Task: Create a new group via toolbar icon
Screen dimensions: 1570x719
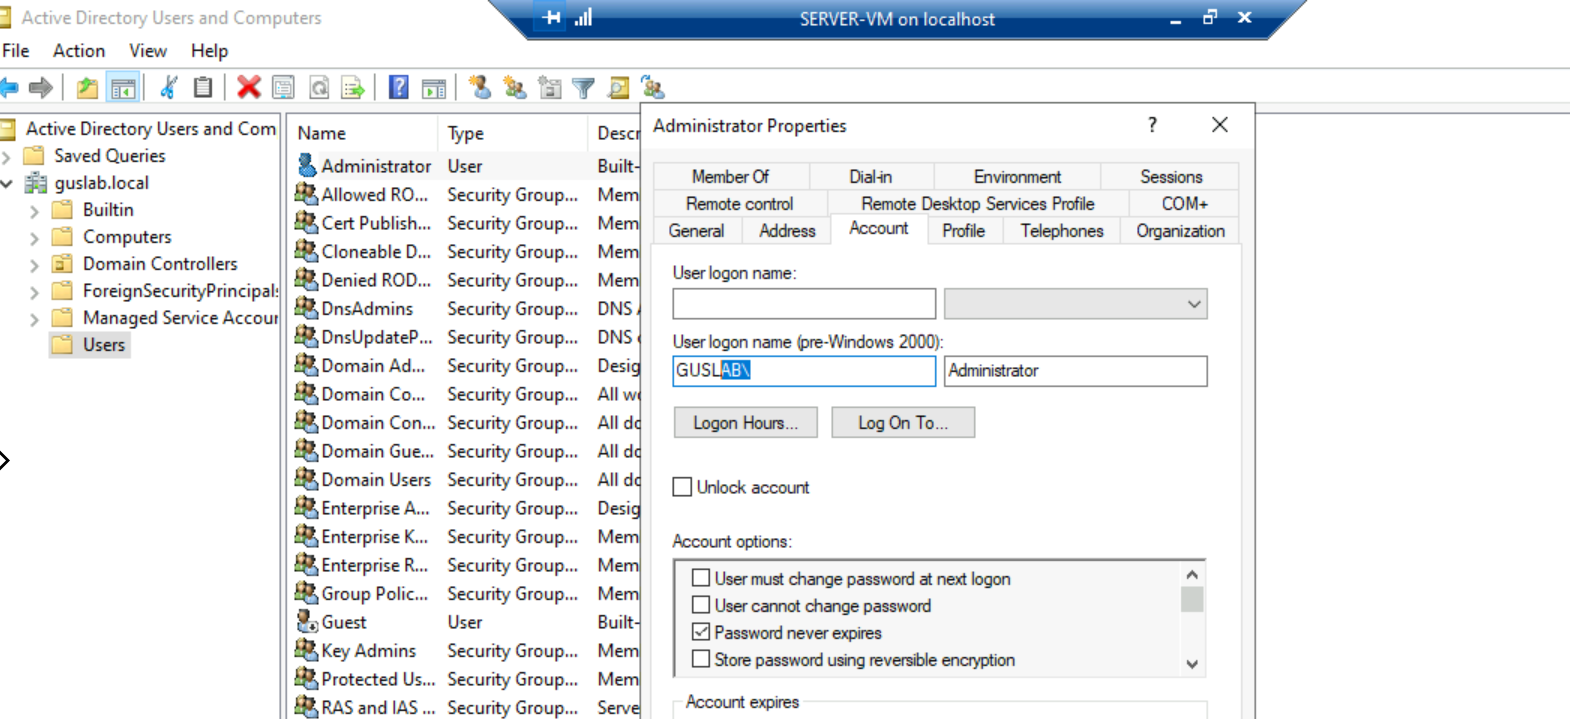Action: click(515, 88)
